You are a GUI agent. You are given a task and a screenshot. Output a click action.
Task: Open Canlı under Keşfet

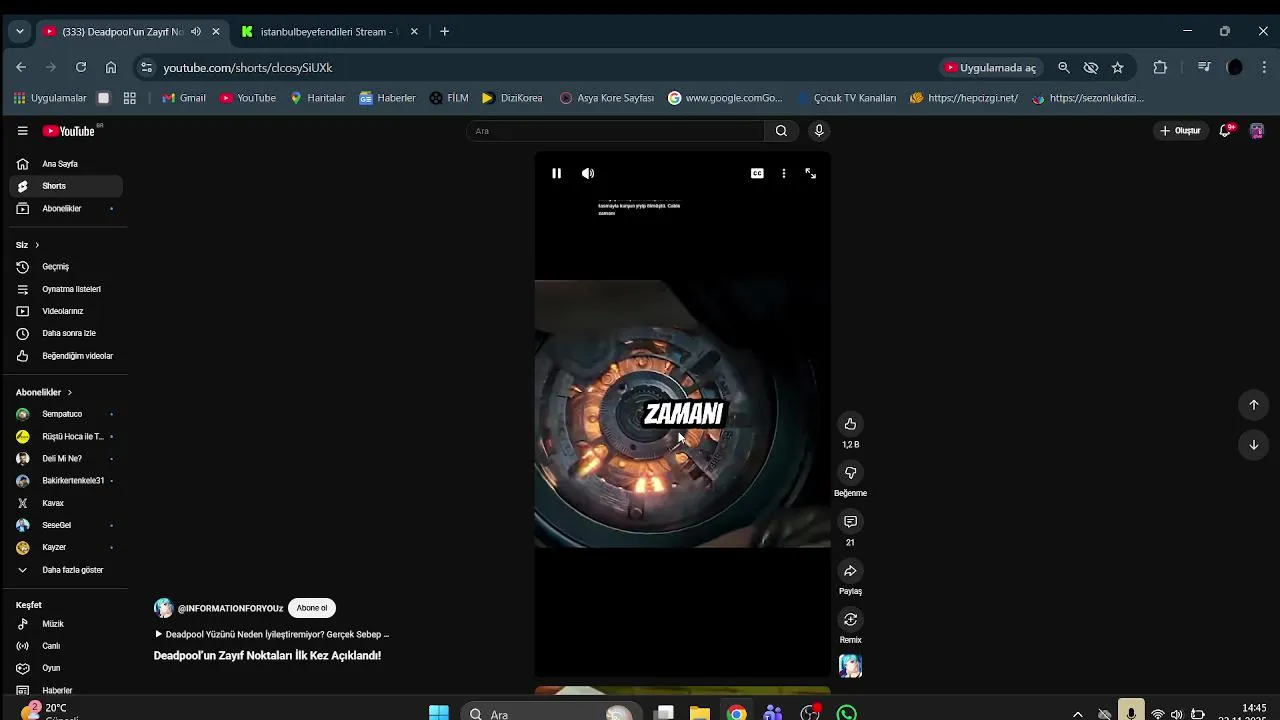pyautogui.click(x=66, y=646)
